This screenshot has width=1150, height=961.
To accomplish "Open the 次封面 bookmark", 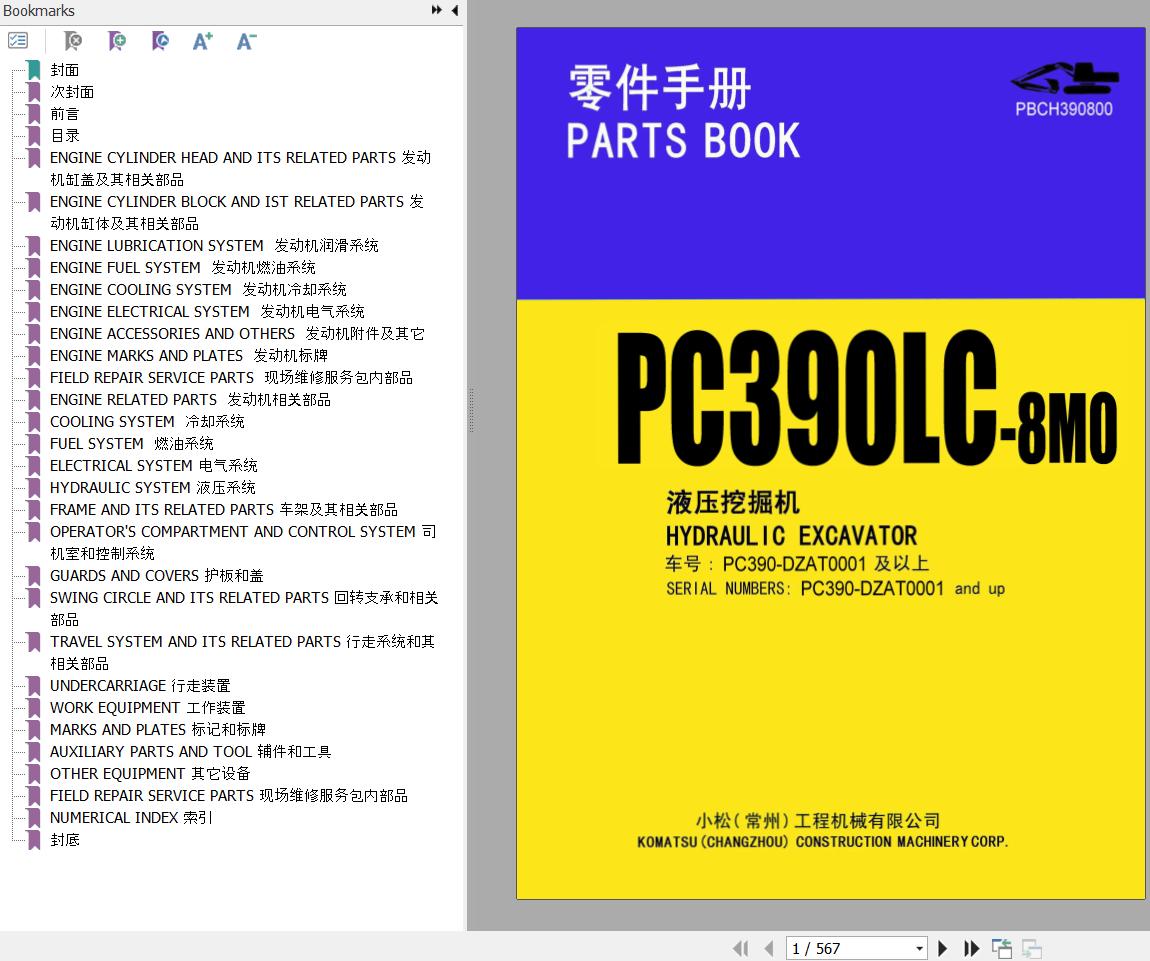I will pyautogui.click(x=72, y=92).
